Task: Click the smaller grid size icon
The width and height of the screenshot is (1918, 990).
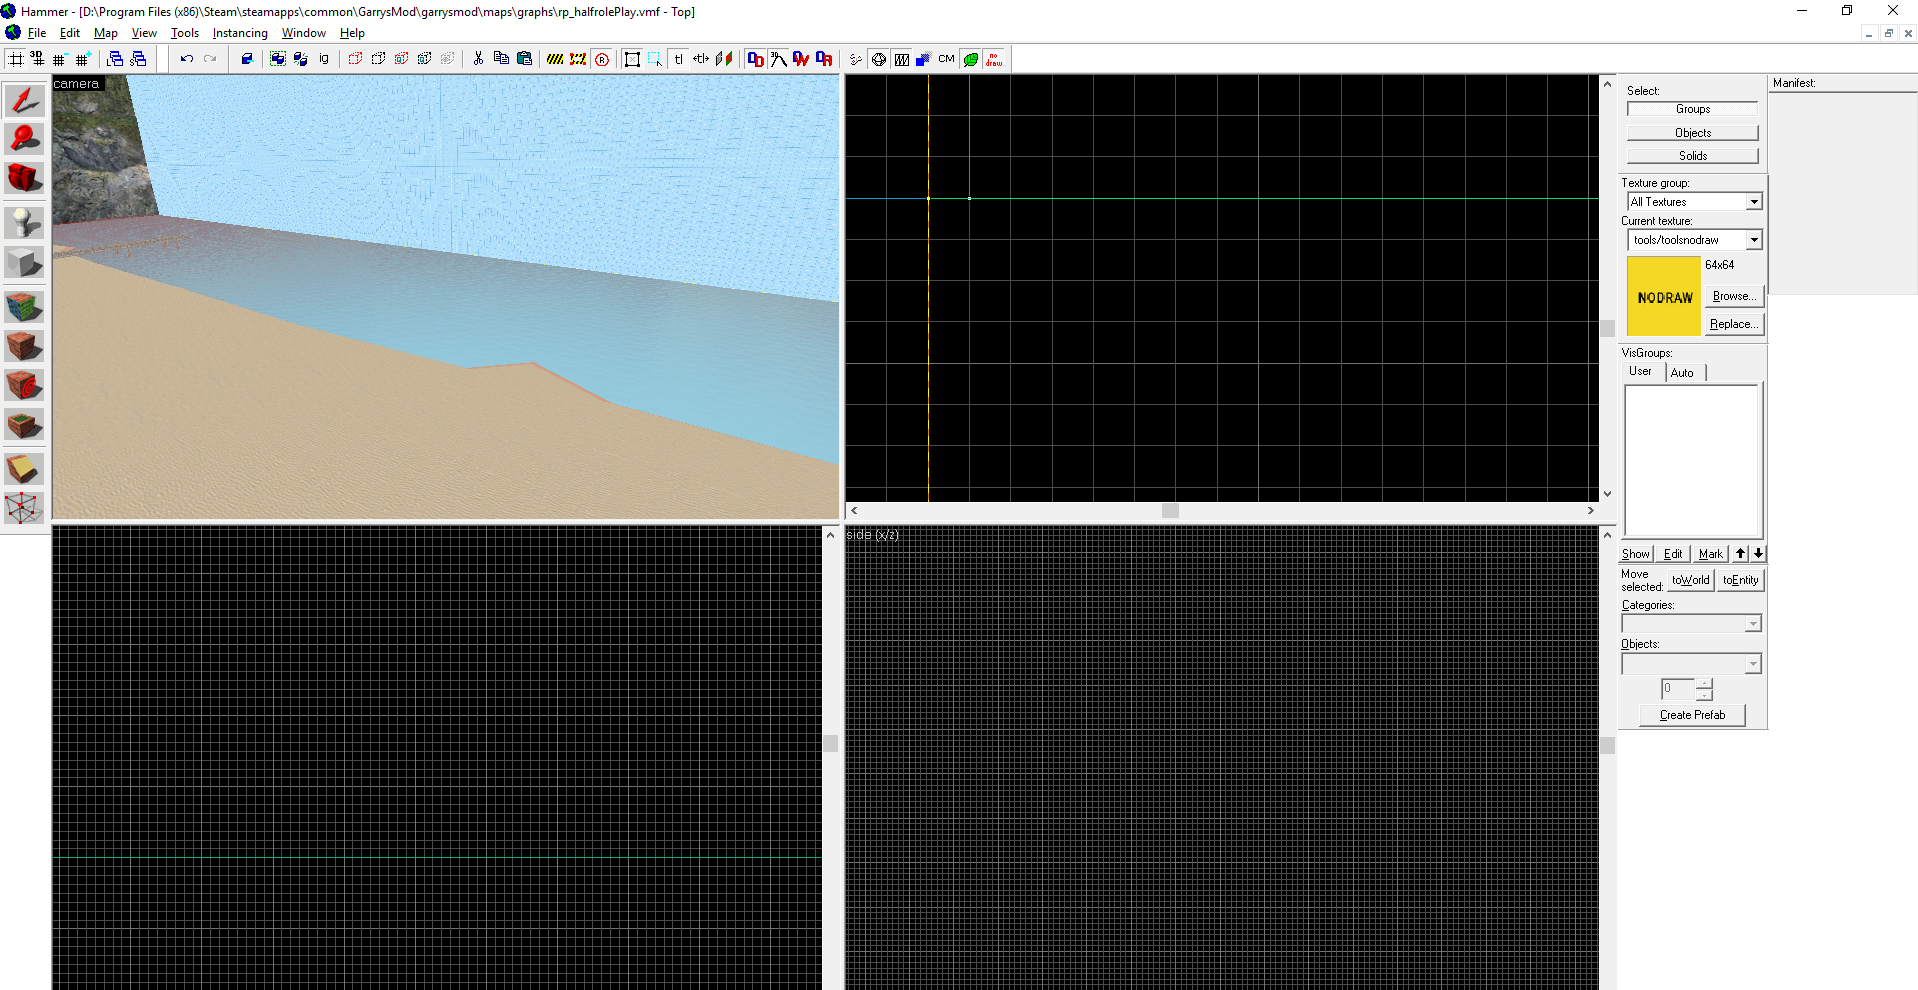Action: [60, 59]
